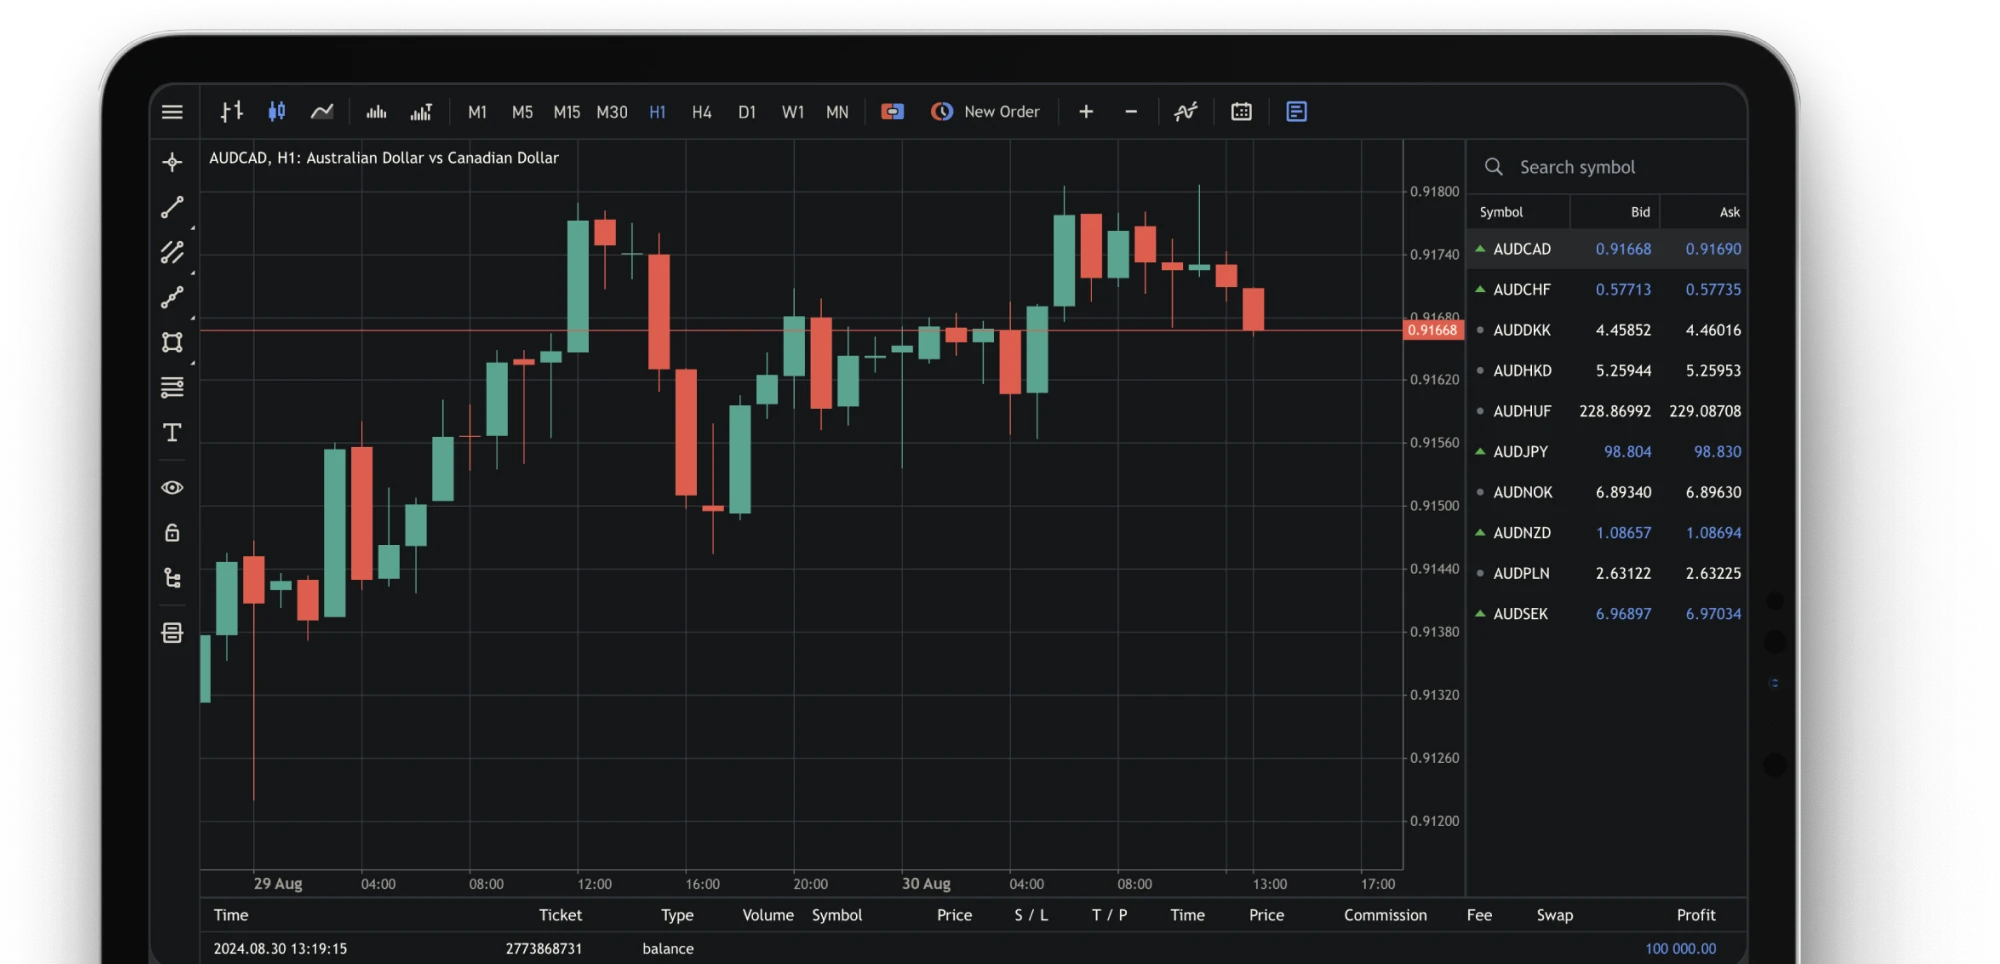This screenshot has width=2000, height=964.
Task: Toggle the bottom toolbox panel icon
Action: click(172, 632)
